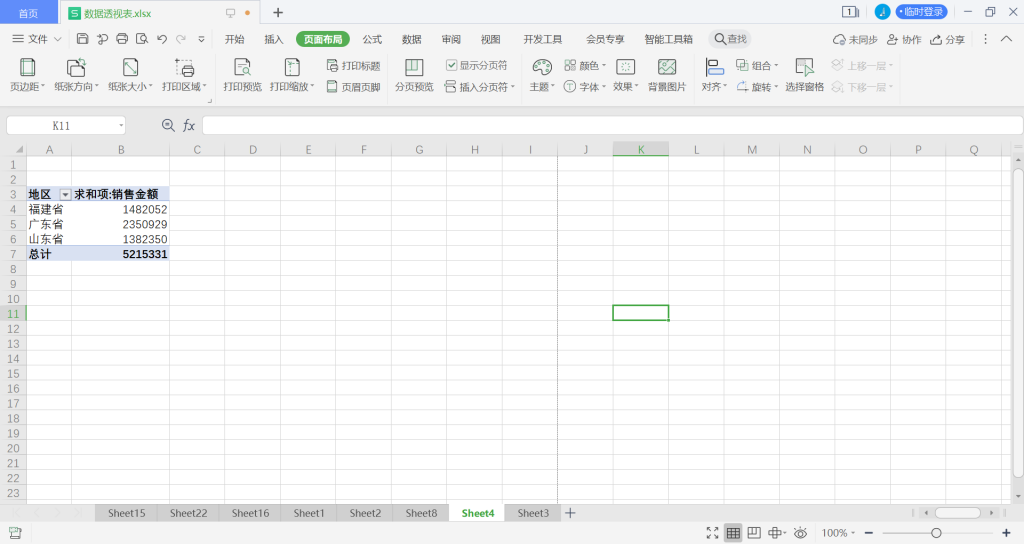Click the user avatar icon
This screenshot has height=544, width=1024.
click(x=882, y=12)
